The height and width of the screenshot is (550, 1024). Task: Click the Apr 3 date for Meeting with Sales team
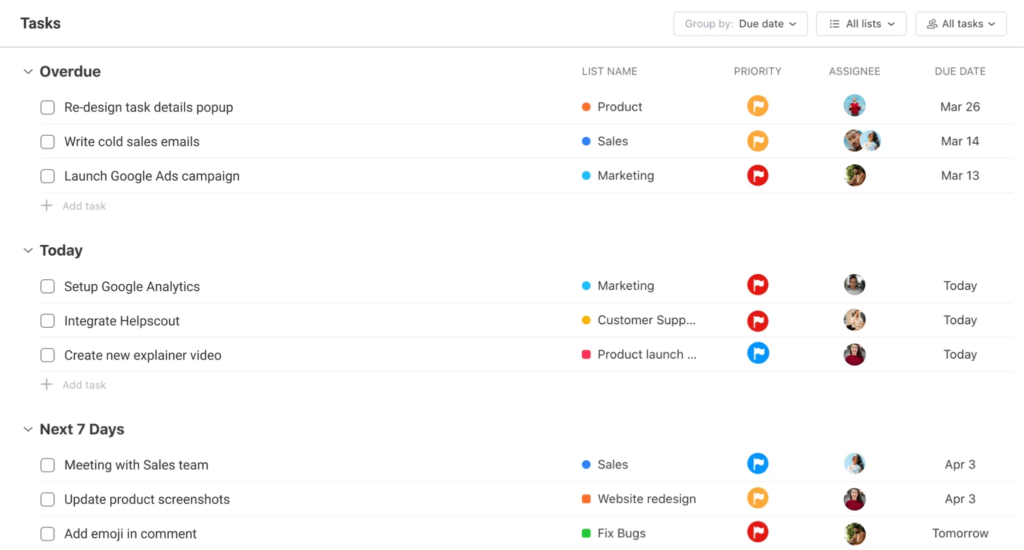coord(960,464)
